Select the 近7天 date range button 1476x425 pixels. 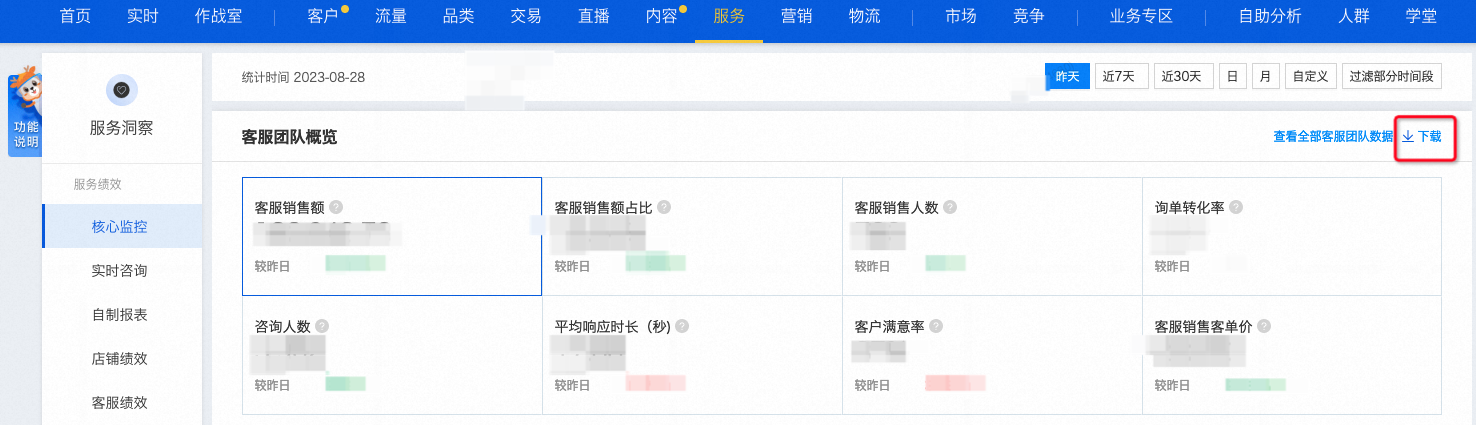1122,76
